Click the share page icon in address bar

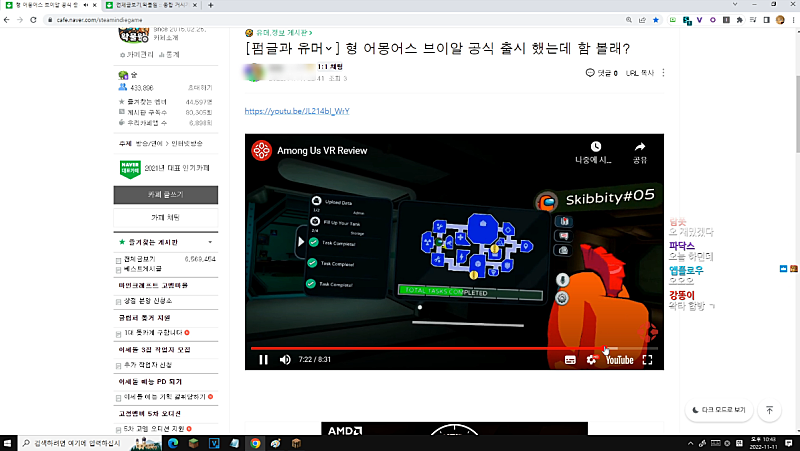coord(642,20)
